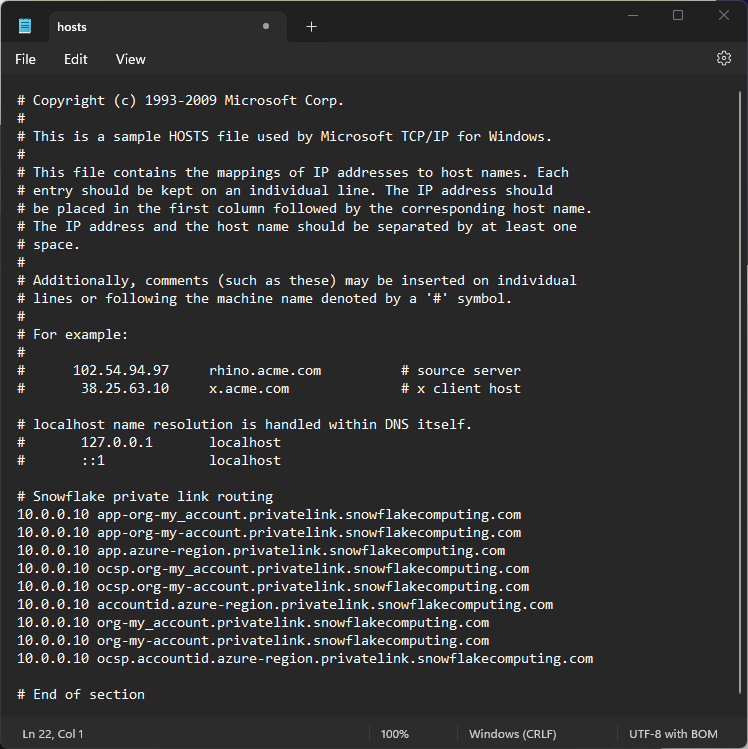Screen dimensions: 748x749
Task: Maximize the Notepad window
Action: [678, 15]
